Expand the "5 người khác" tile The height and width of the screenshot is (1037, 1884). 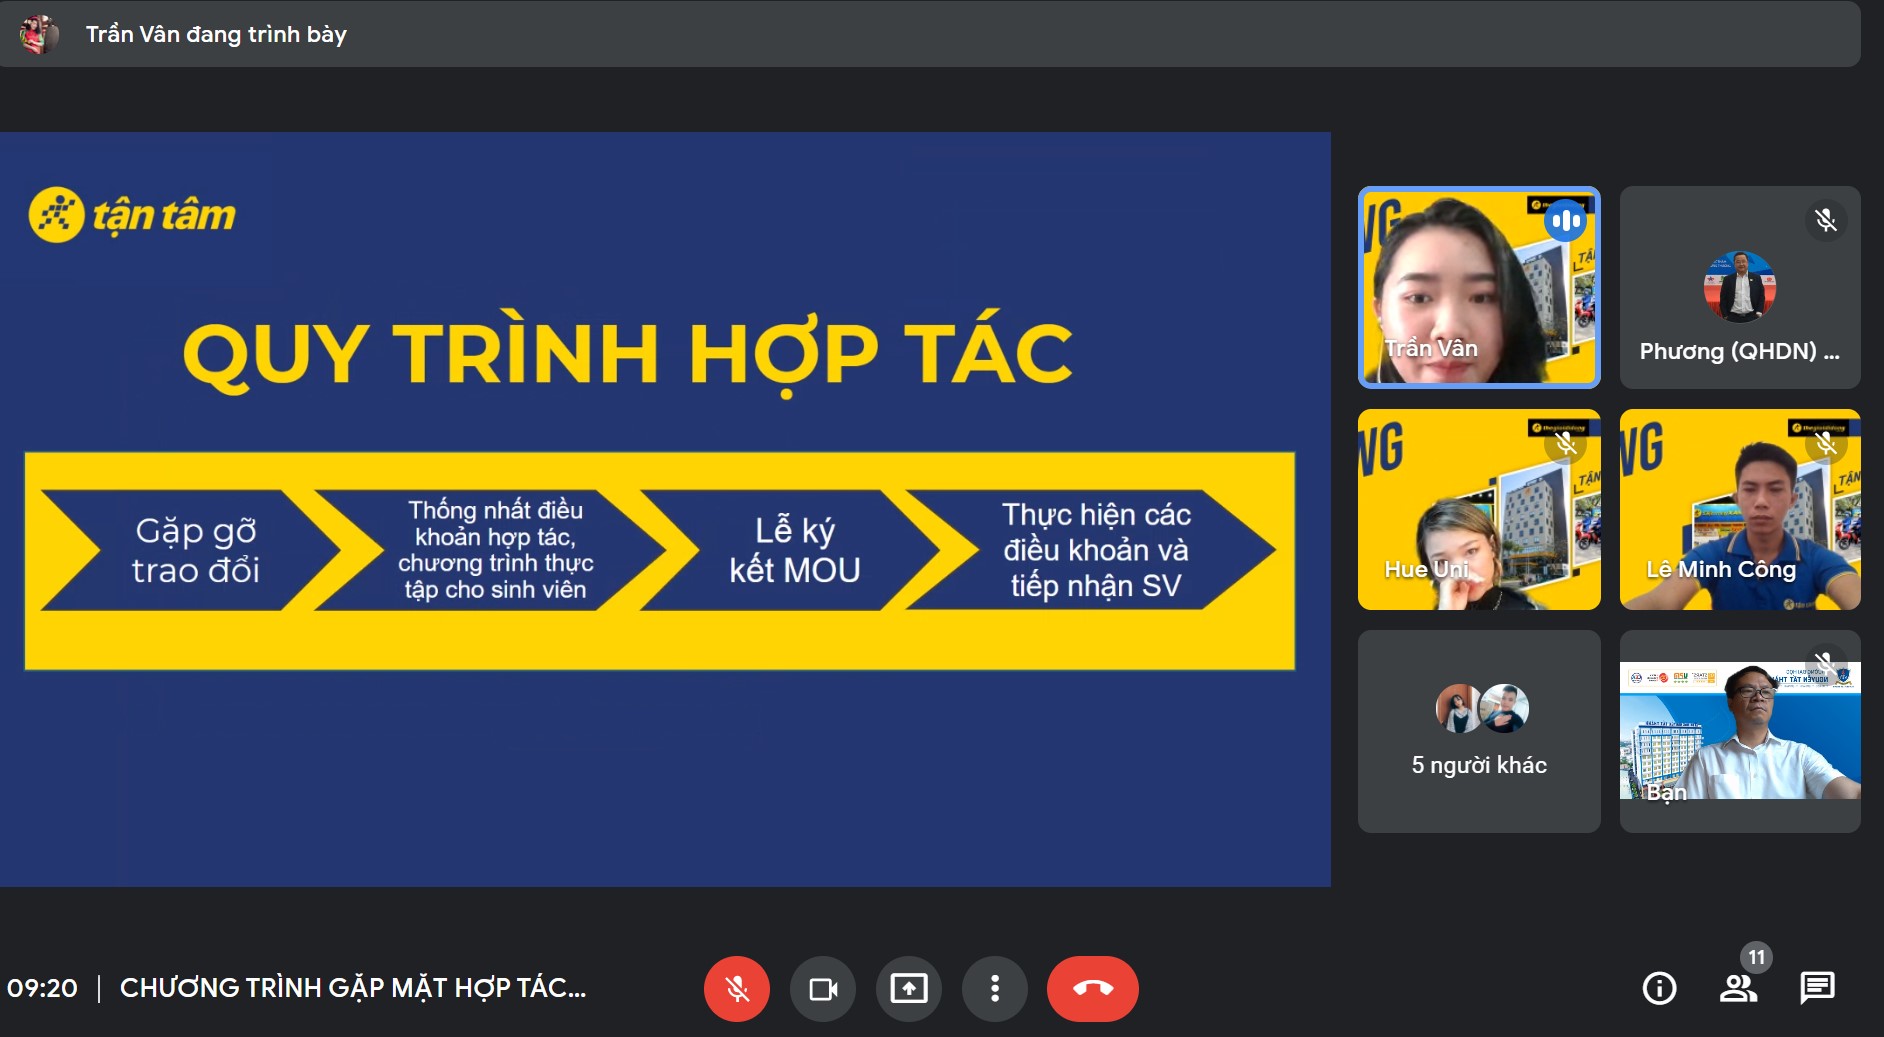(x=1478, y=732)
